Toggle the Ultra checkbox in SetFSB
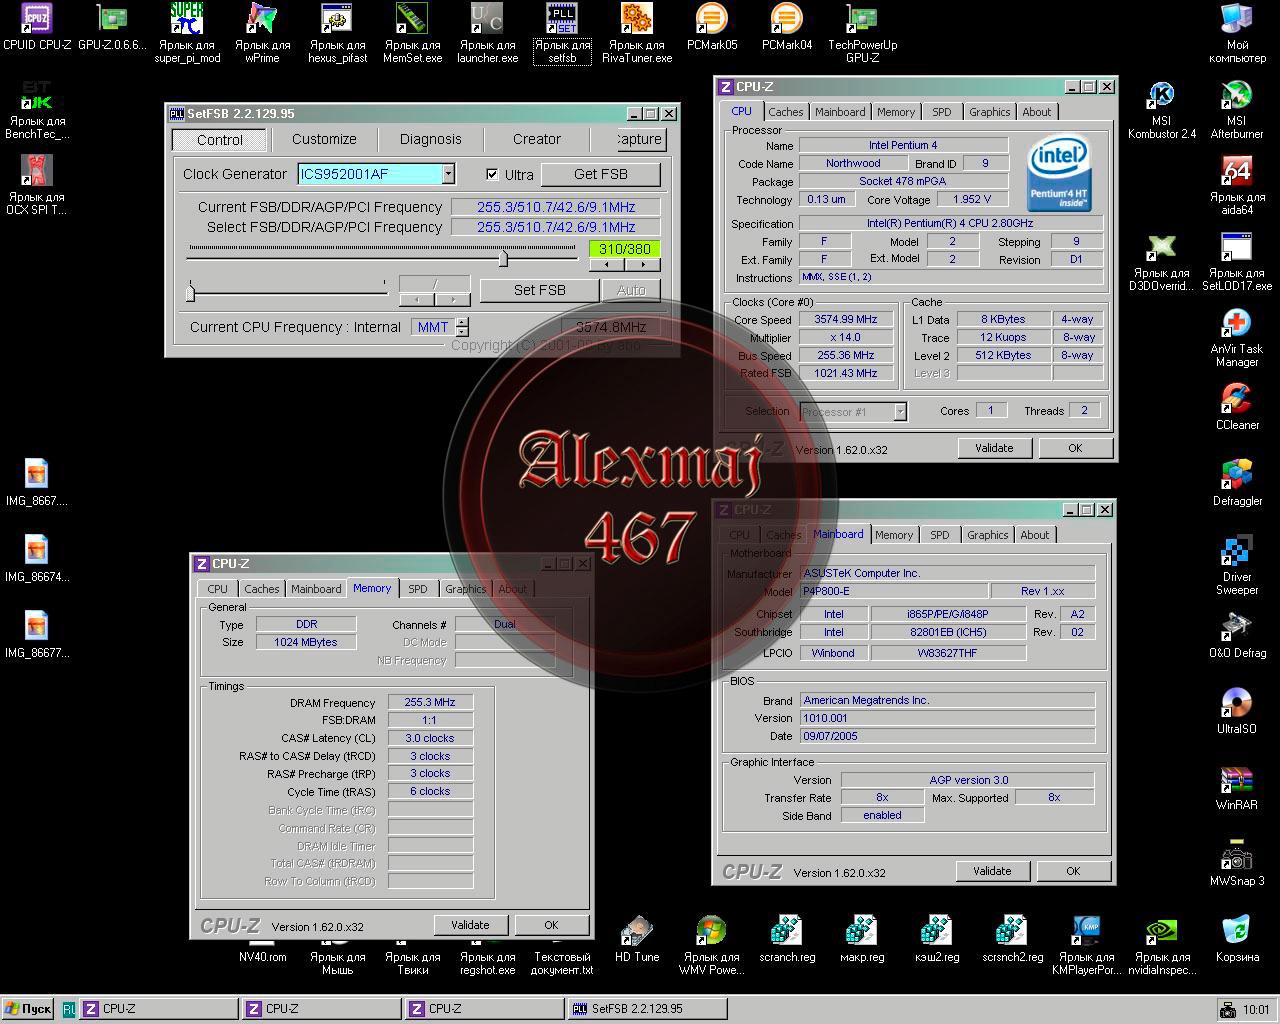Image resolution: width=1280 pixels, height=1024 pixels. pos(492,174)
